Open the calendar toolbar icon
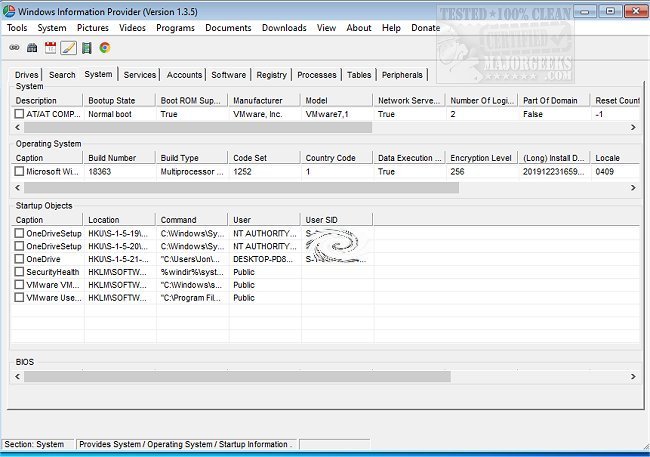650x457 pixels. click(x=50, y=48)
